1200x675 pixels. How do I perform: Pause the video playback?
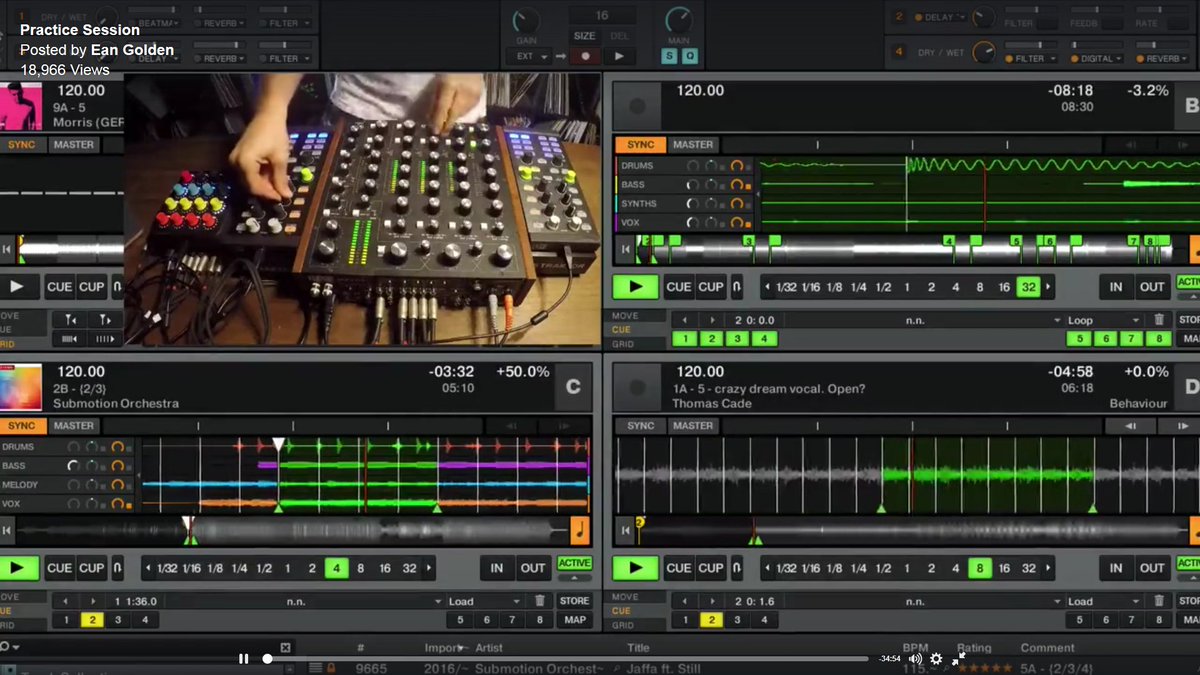coord(243,658)
